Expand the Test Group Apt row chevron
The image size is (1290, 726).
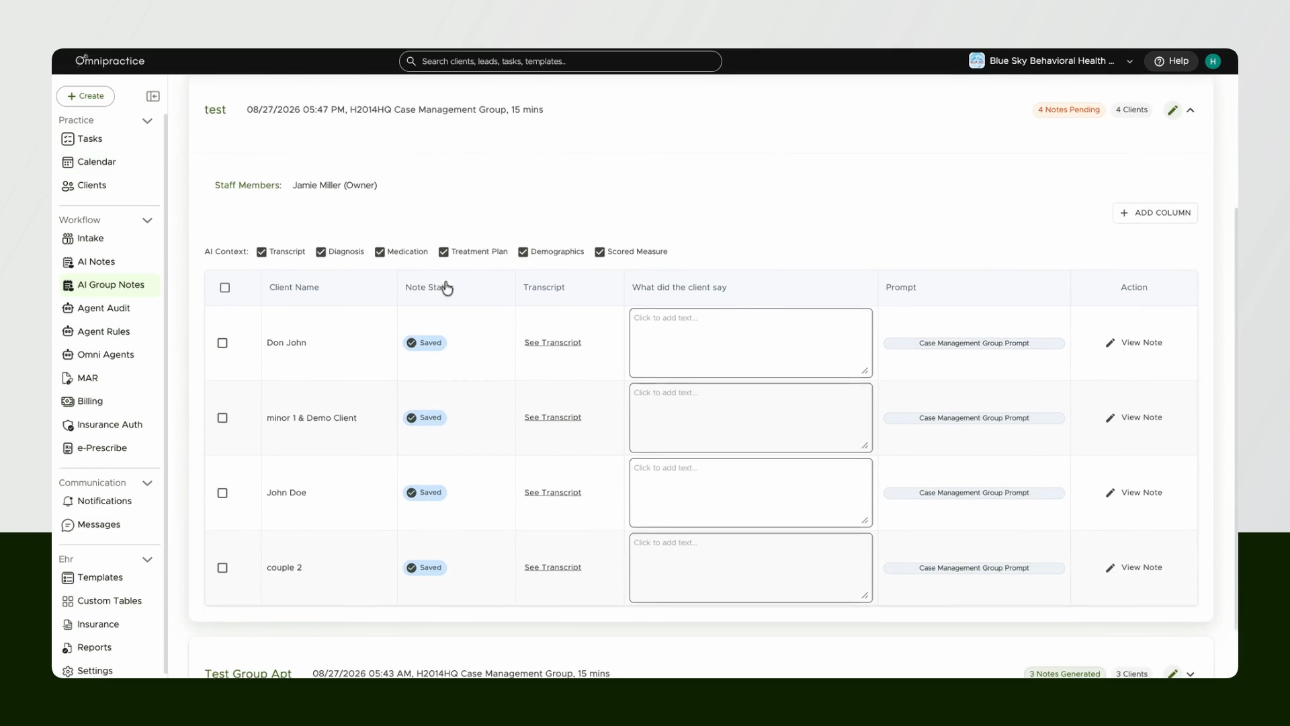tap(1190, 674)
